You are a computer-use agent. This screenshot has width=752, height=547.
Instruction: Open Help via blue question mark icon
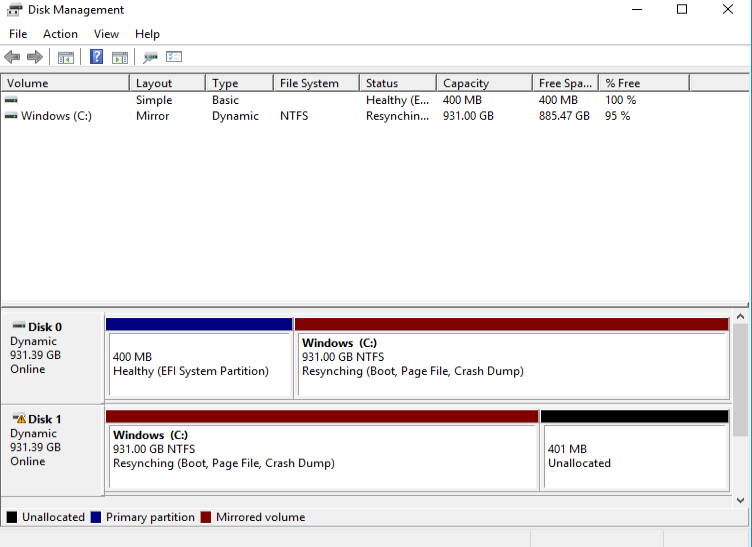point(97,57)
